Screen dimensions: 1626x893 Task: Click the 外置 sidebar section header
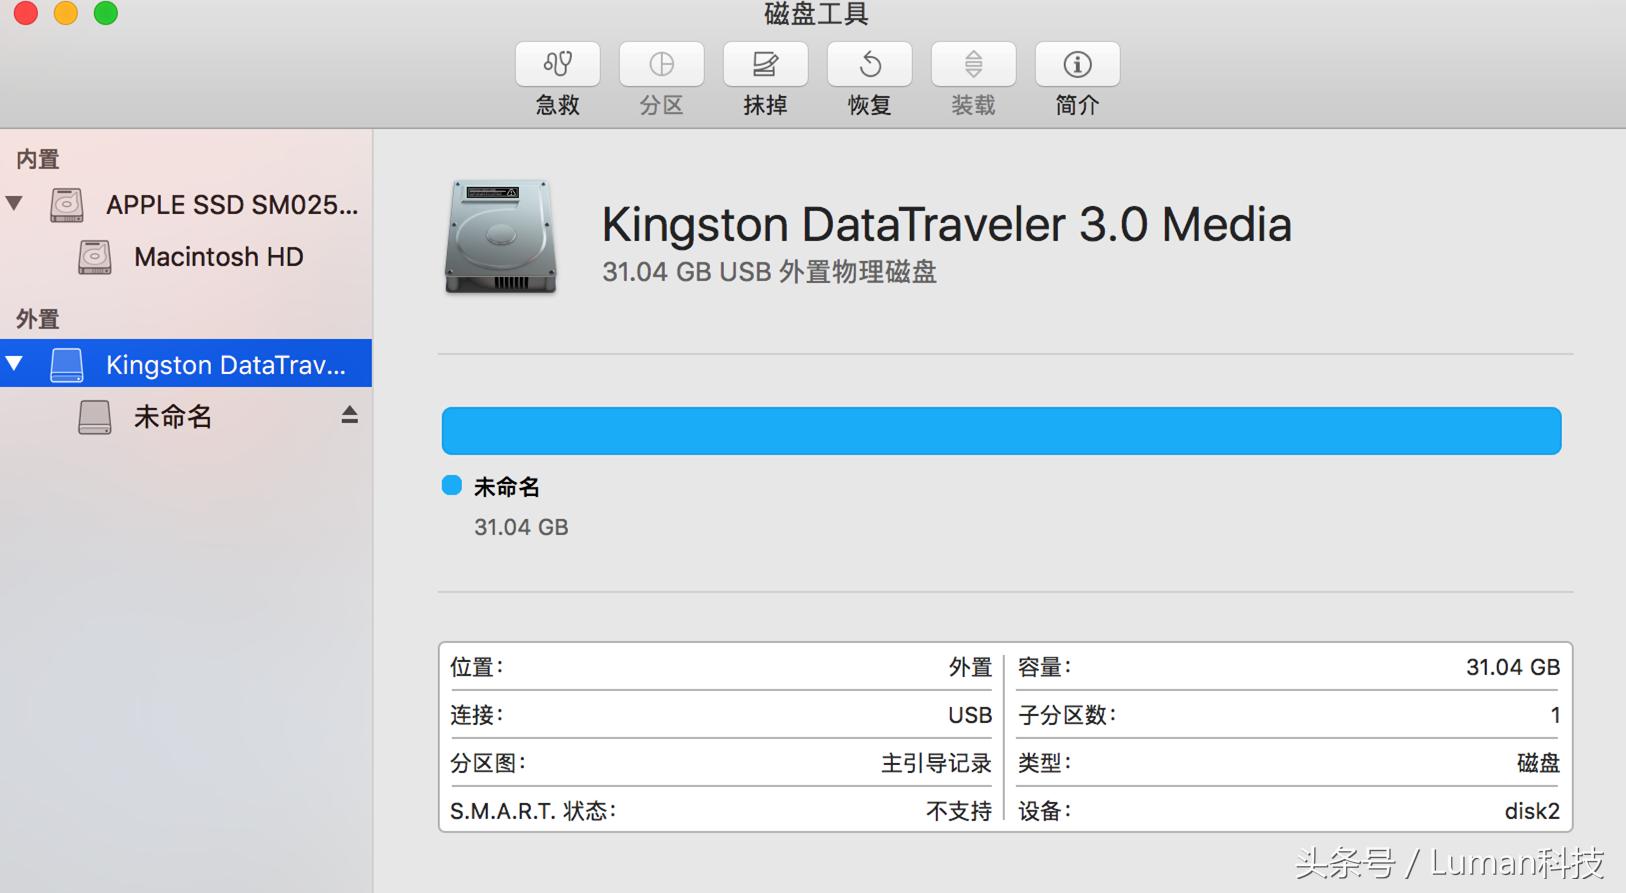(38, 319)
